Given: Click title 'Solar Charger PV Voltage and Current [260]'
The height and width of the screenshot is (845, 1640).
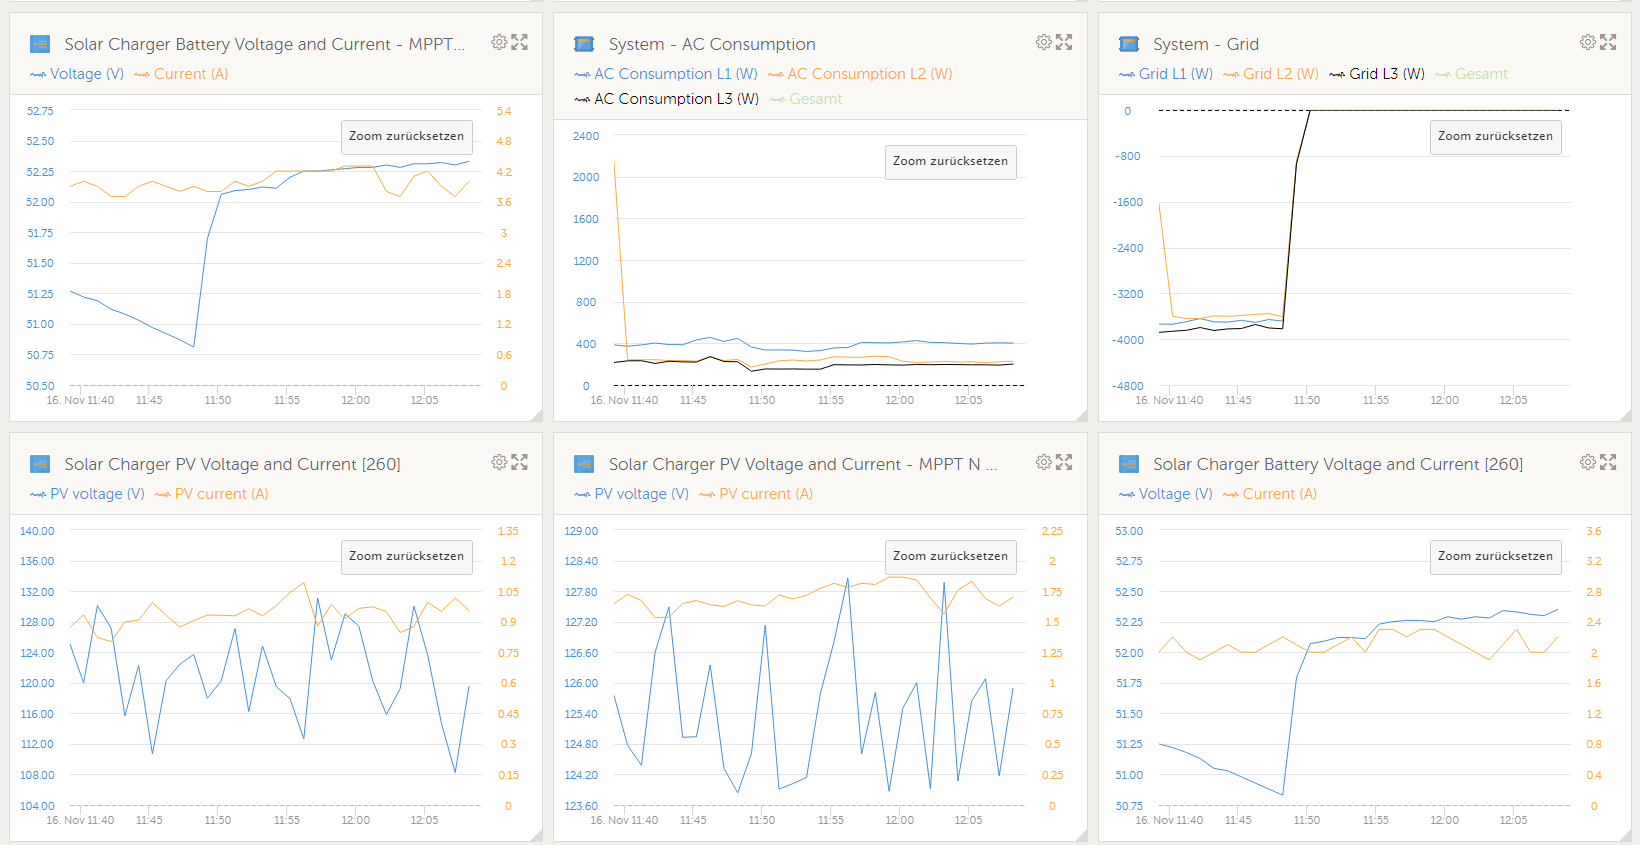Looking at the screenshot, I should (x=232, y=464).
